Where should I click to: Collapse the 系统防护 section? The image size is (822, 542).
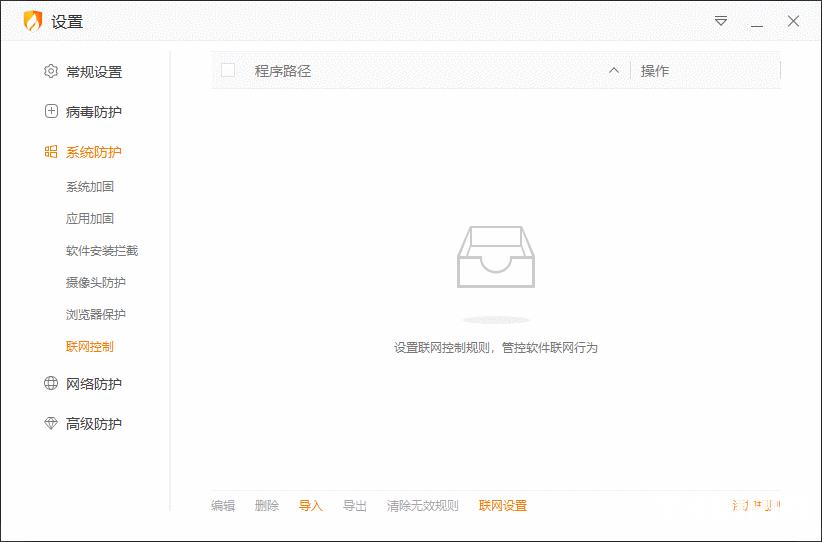[94, 152]
